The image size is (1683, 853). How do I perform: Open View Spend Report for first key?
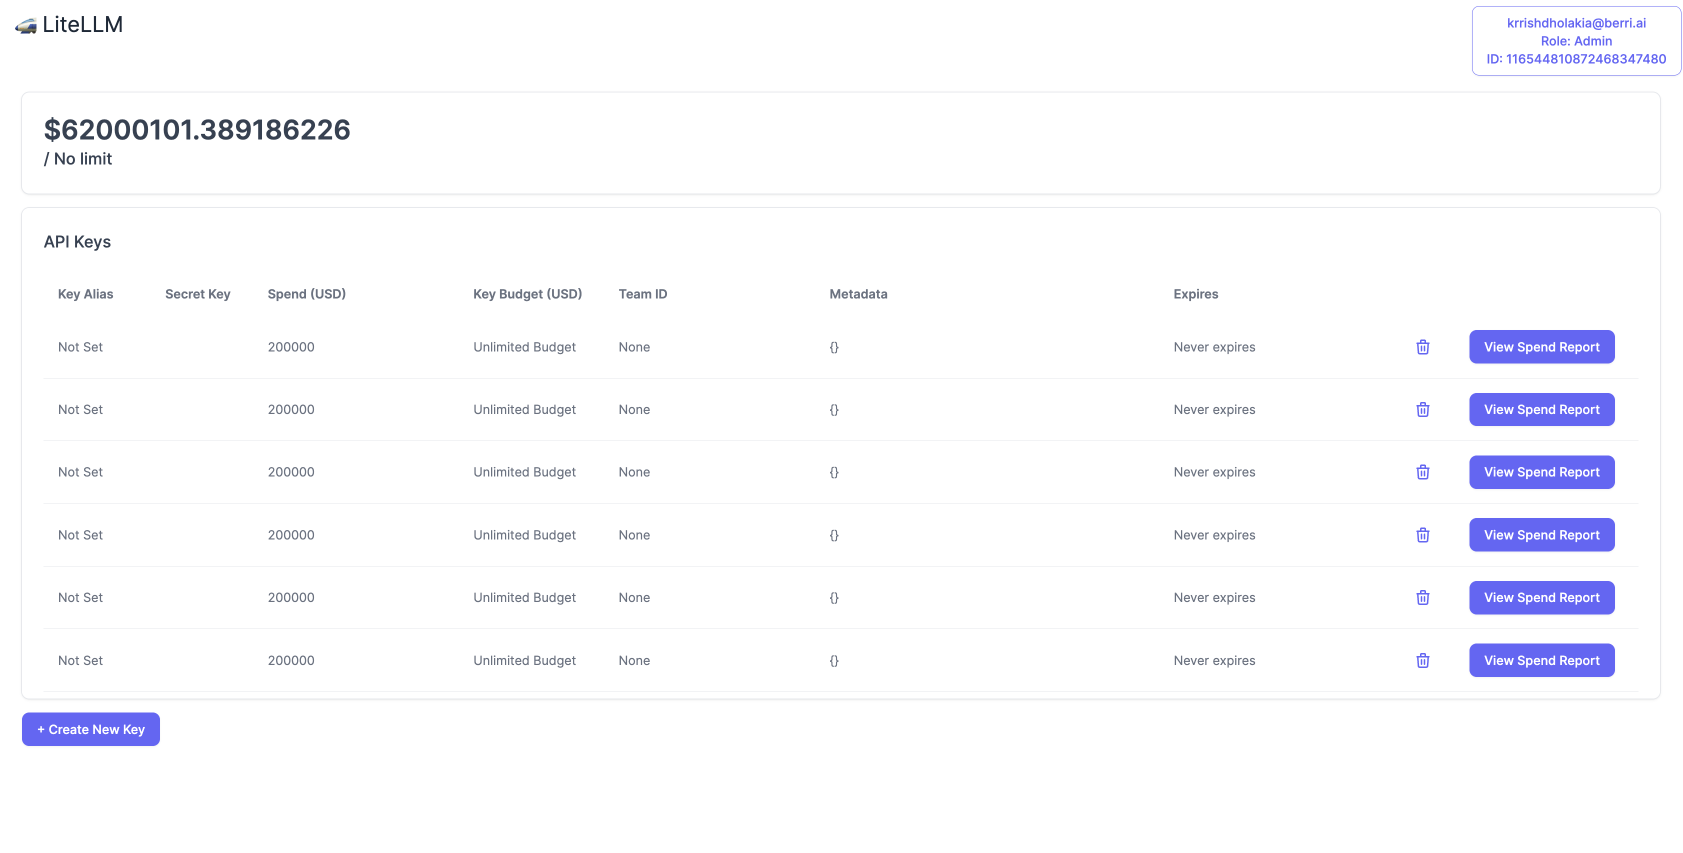[1541, 347]
